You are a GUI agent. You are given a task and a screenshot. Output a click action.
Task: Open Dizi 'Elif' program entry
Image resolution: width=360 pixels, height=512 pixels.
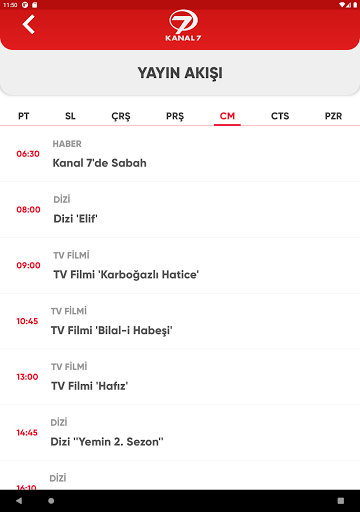[180, 210]
